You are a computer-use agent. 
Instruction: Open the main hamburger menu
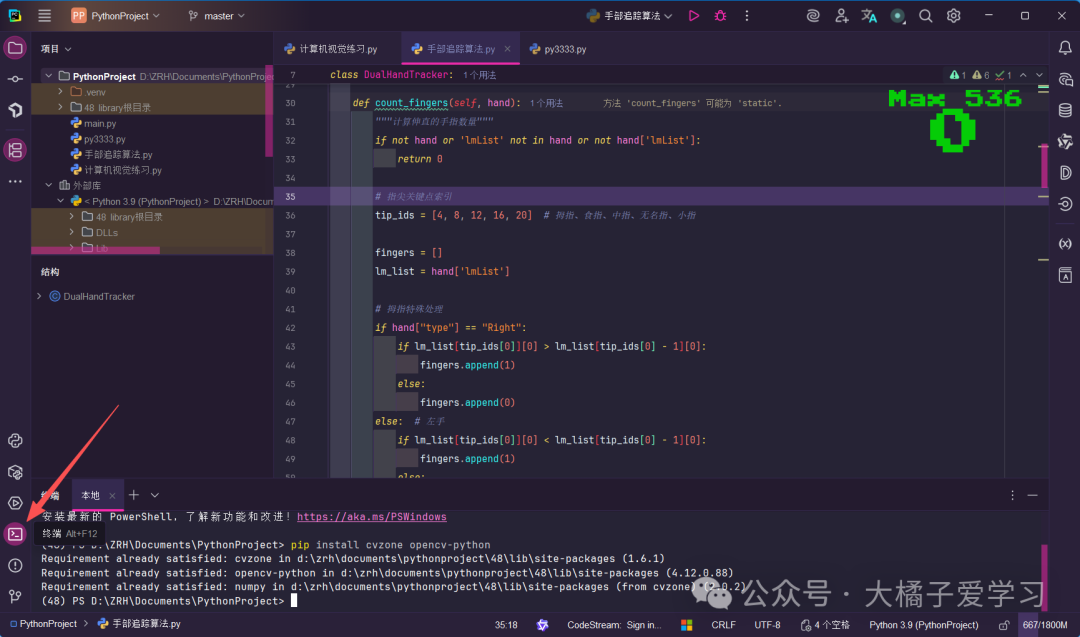[45, 16]
